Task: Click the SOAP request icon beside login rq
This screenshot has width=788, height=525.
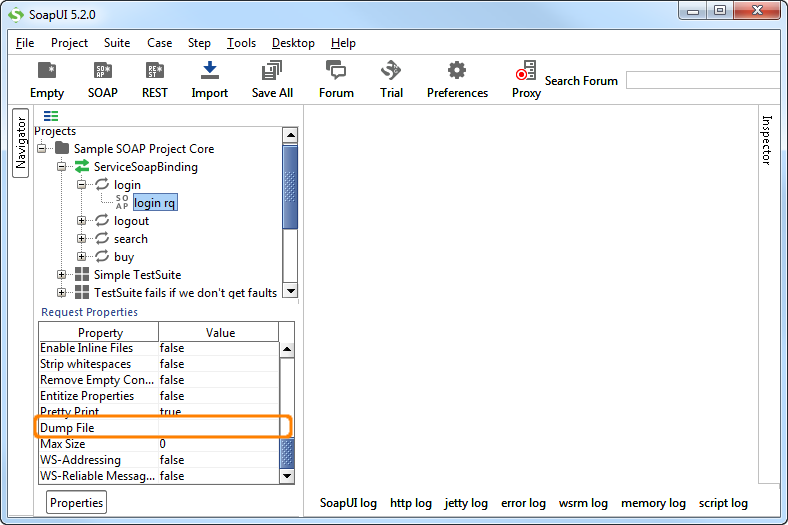Action: (122, 202)
